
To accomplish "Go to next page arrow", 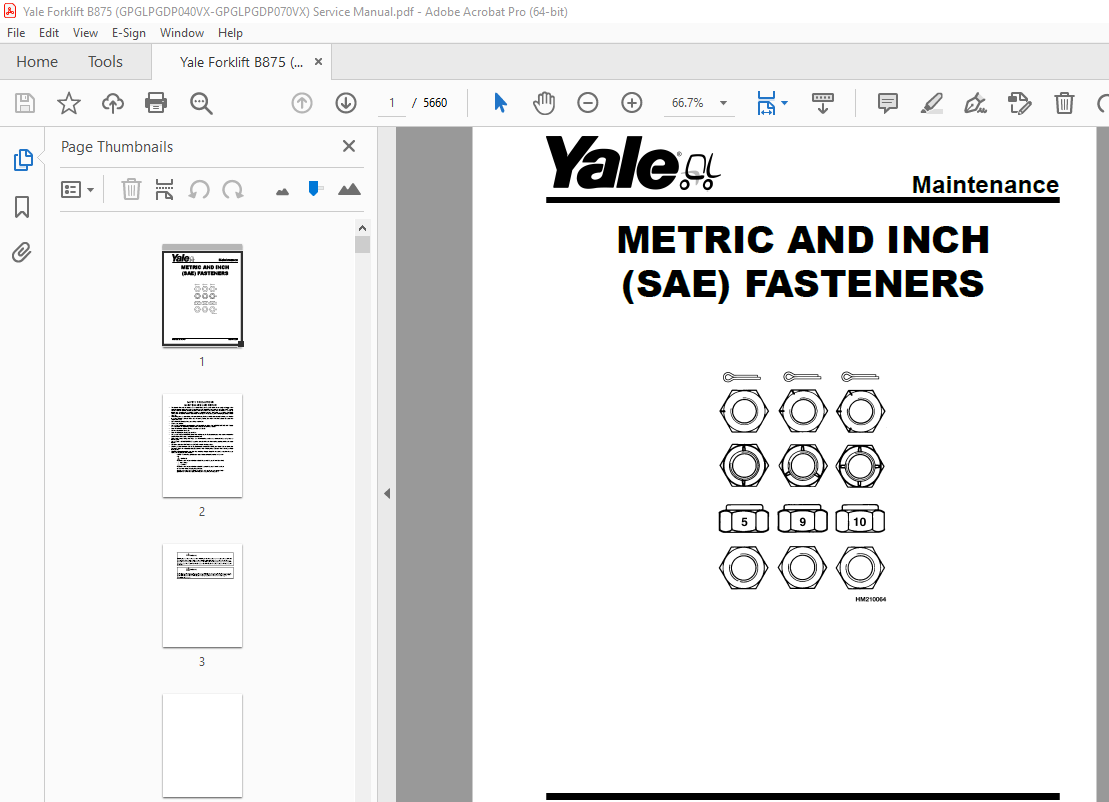I will tap(346, 103).
